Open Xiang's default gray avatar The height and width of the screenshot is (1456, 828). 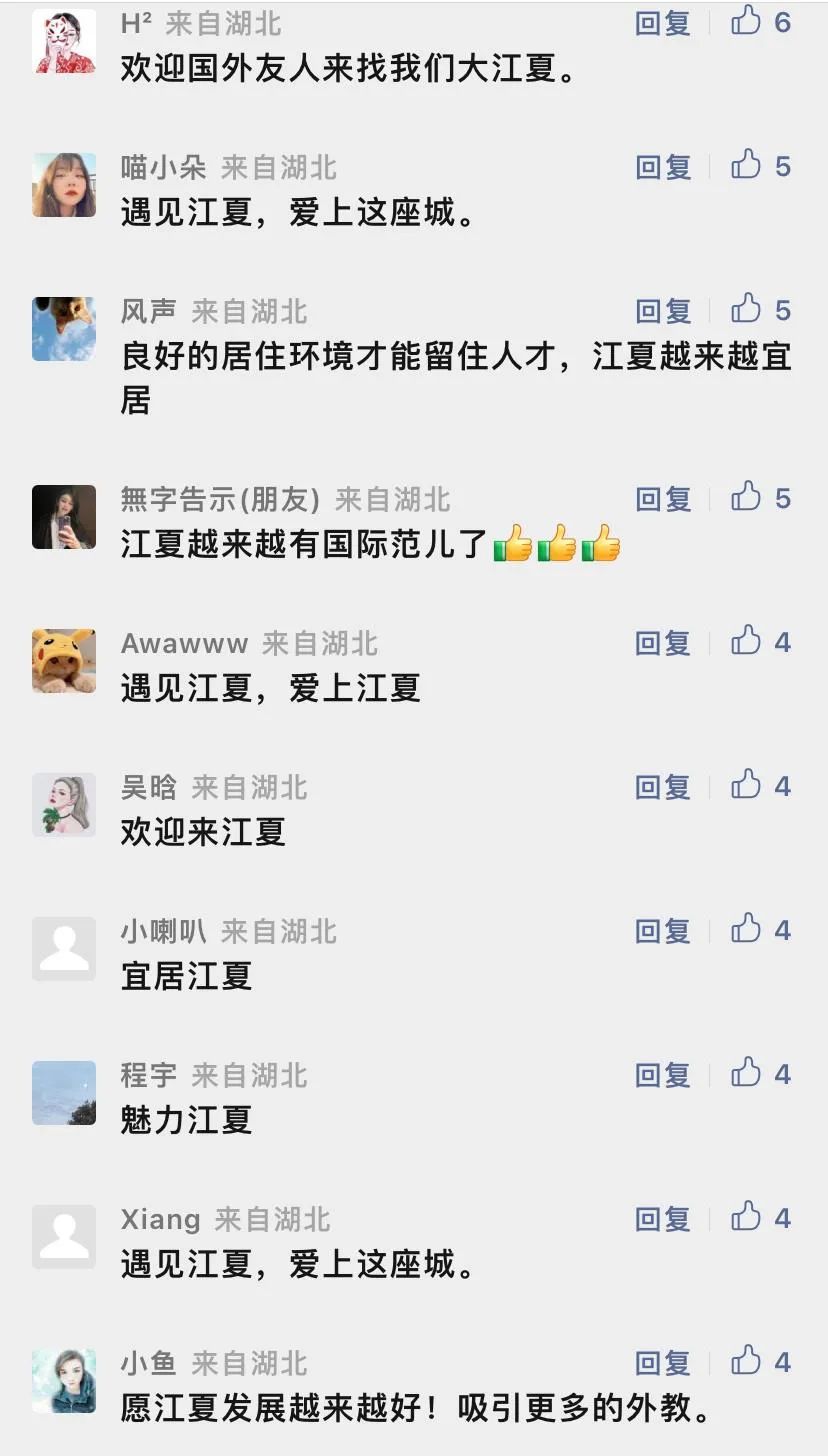tap(64, 1237)
